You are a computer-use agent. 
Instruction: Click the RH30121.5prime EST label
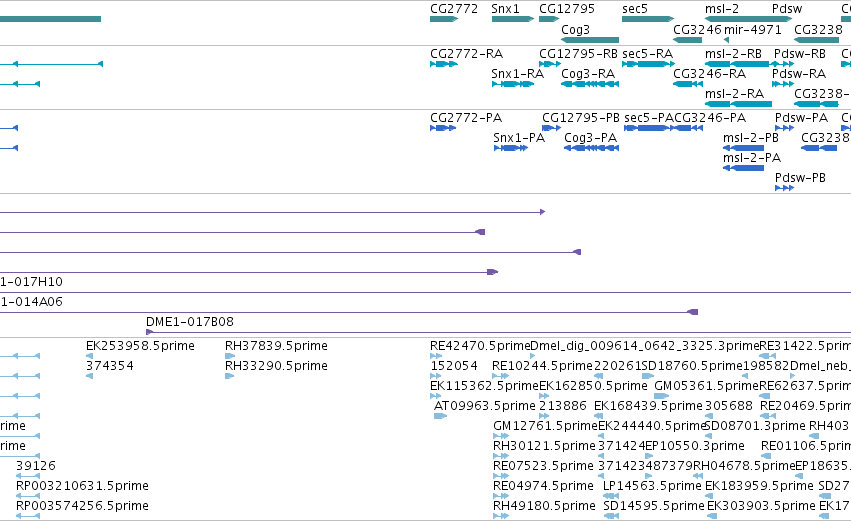pos(544,446)
